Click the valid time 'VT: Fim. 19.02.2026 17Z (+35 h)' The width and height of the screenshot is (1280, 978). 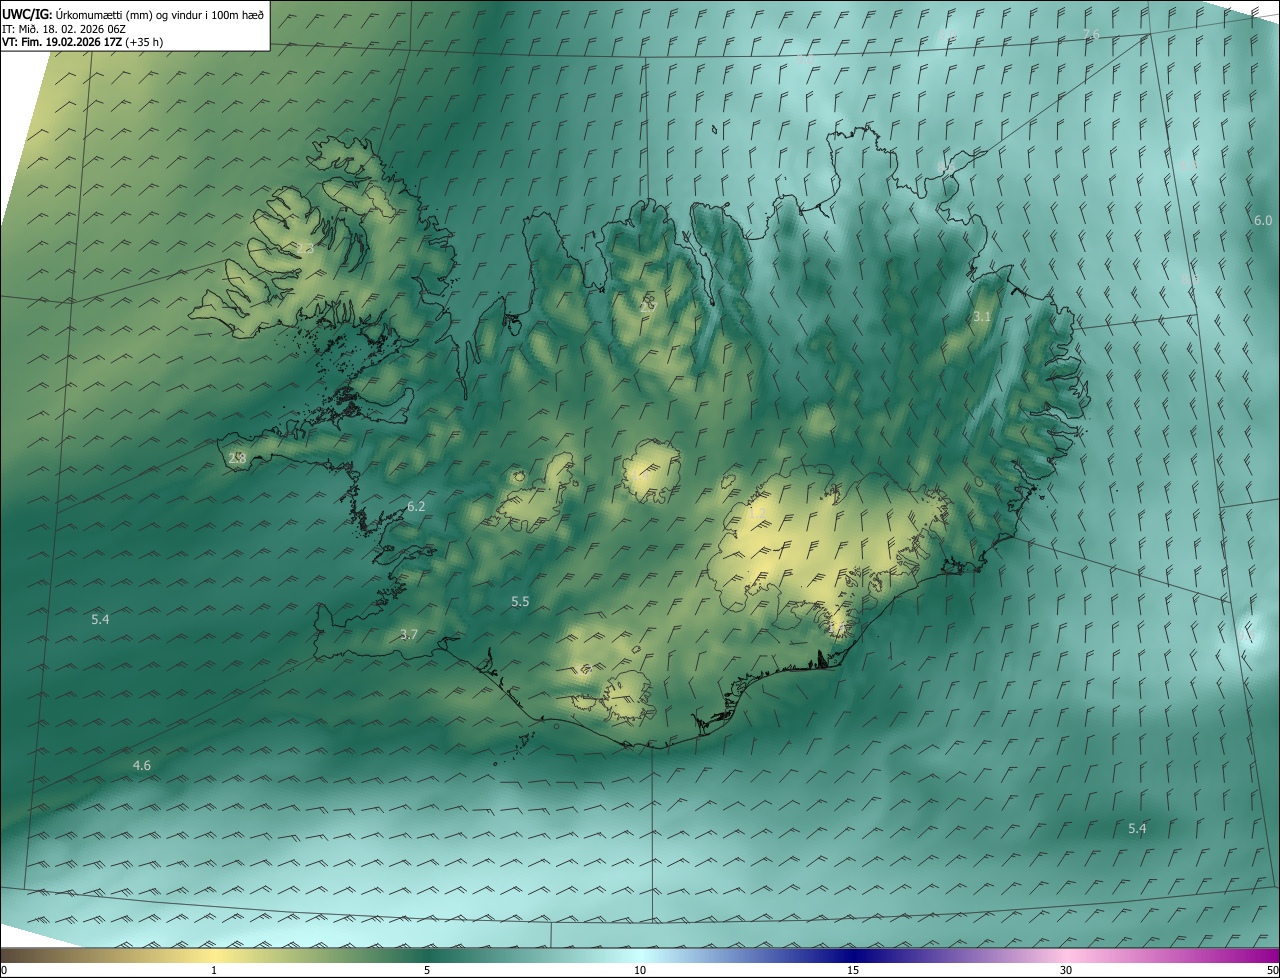pyautogui.click(x=82, y=42)
